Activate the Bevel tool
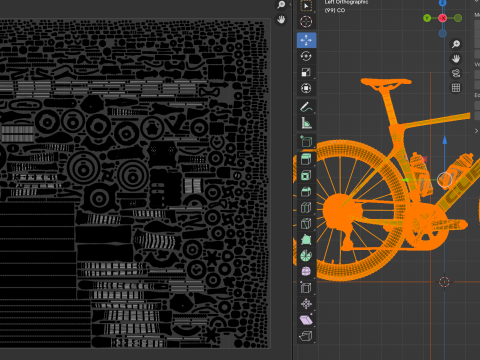This screenshot has width=480, height=360. [x=306, y=192]
